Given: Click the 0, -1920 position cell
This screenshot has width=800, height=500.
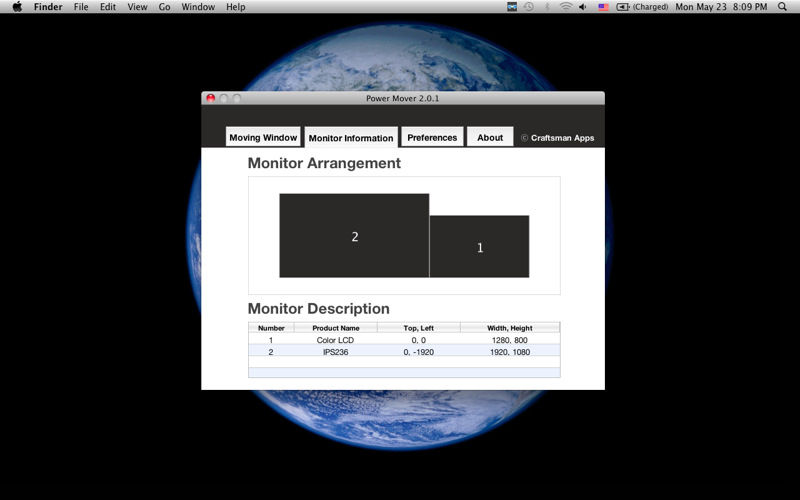Looking at the screenshot, I should coord(419,352).
